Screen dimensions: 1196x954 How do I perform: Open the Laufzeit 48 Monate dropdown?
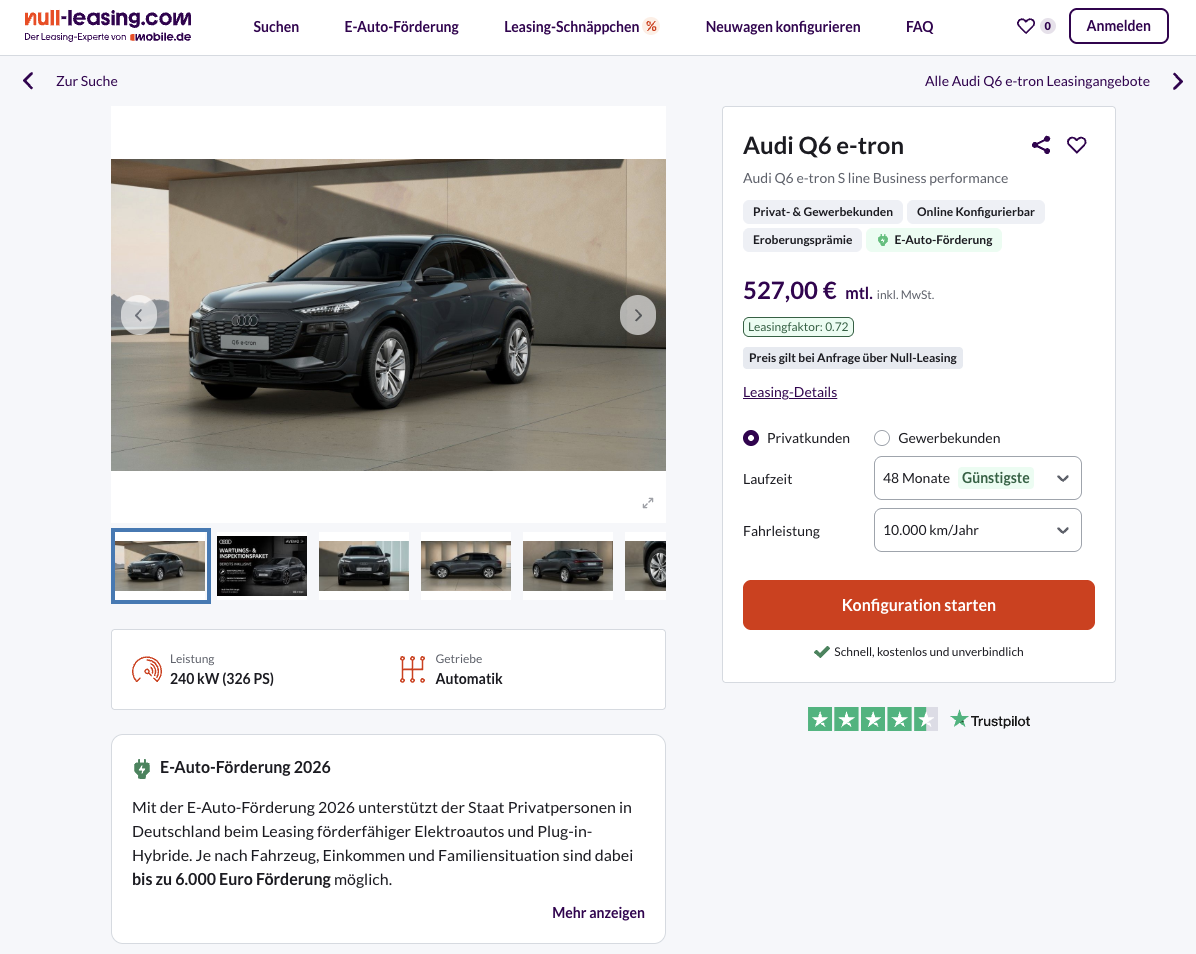point(977,478)
